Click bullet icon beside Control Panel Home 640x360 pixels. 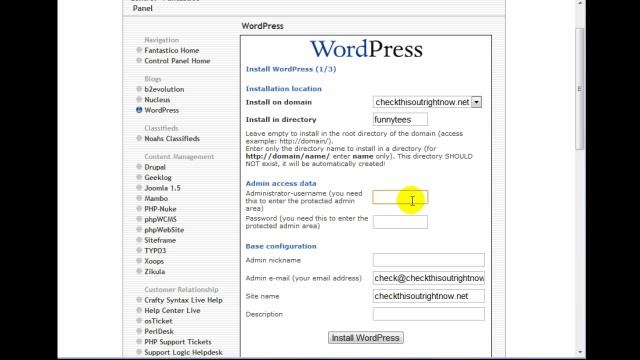[139, 60]
